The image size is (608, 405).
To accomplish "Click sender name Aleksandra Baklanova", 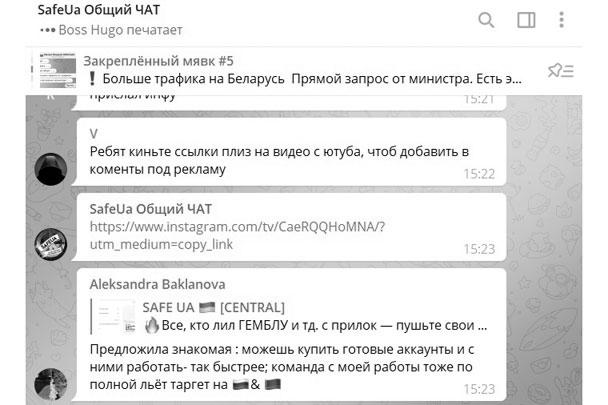I will 157,284.
